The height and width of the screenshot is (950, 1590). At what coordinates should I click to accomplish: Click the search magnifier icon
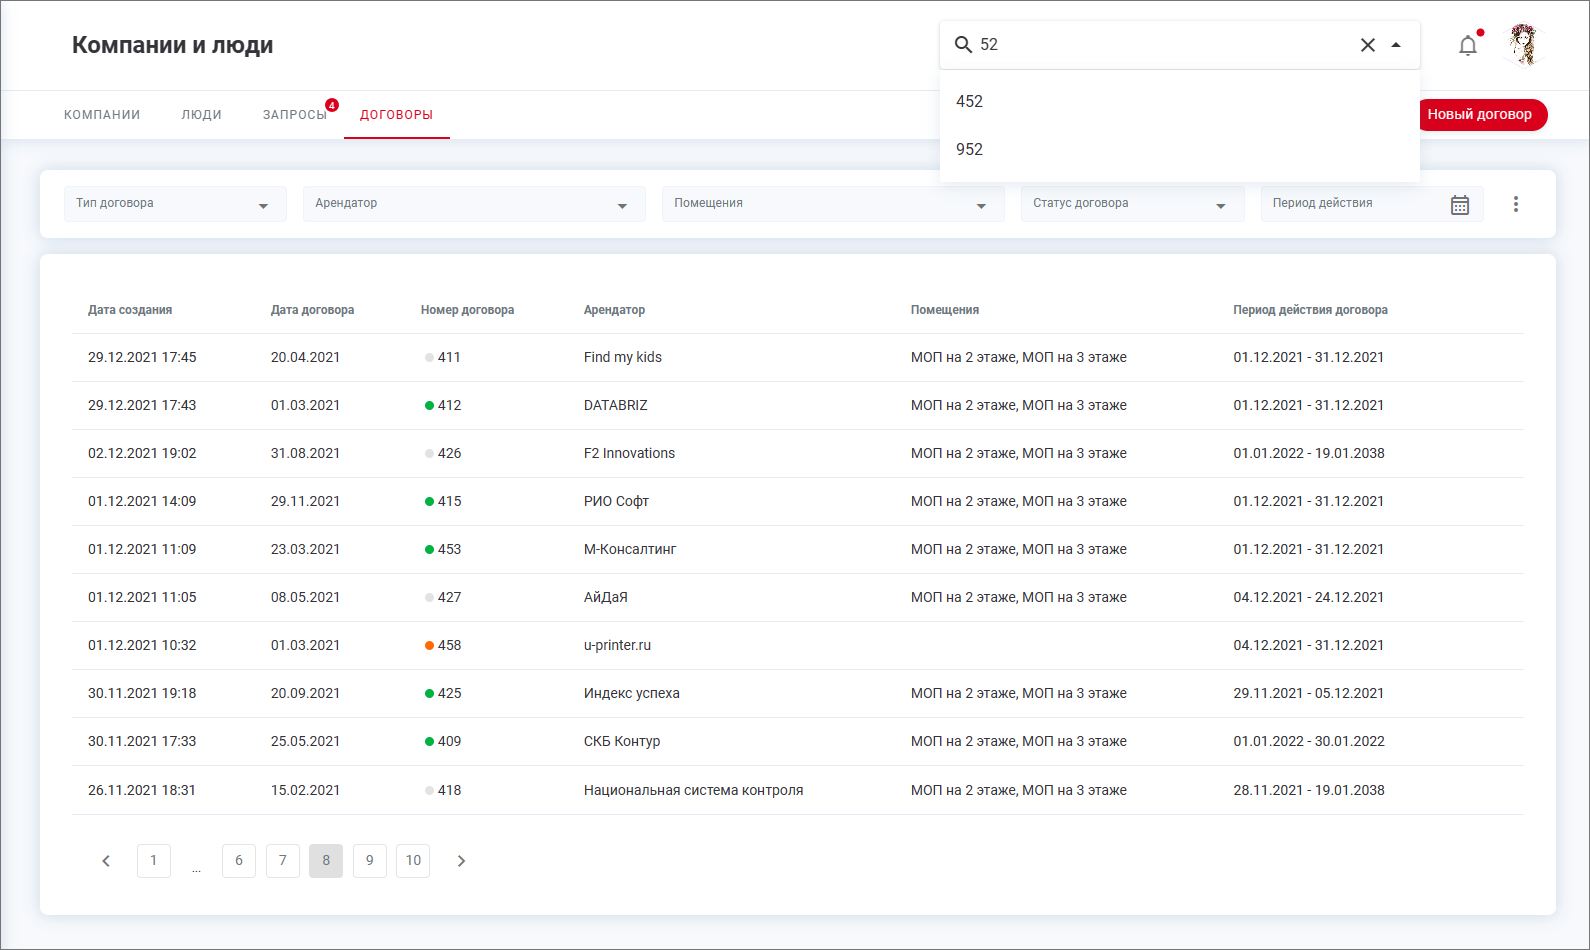point(963,45)
